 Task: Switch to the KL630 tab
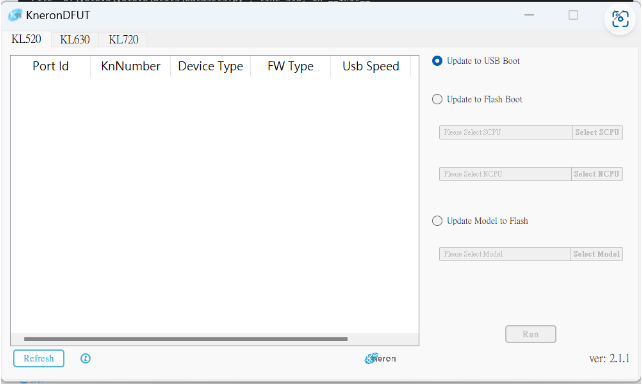pyautogui.click(x=75, y=39)
